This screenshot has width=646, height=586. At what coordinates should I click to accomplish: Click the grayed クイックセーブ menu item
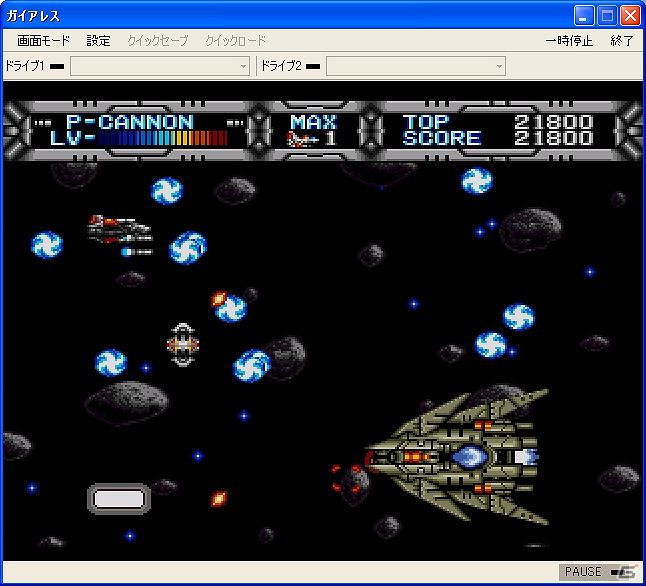coord(157,40)
